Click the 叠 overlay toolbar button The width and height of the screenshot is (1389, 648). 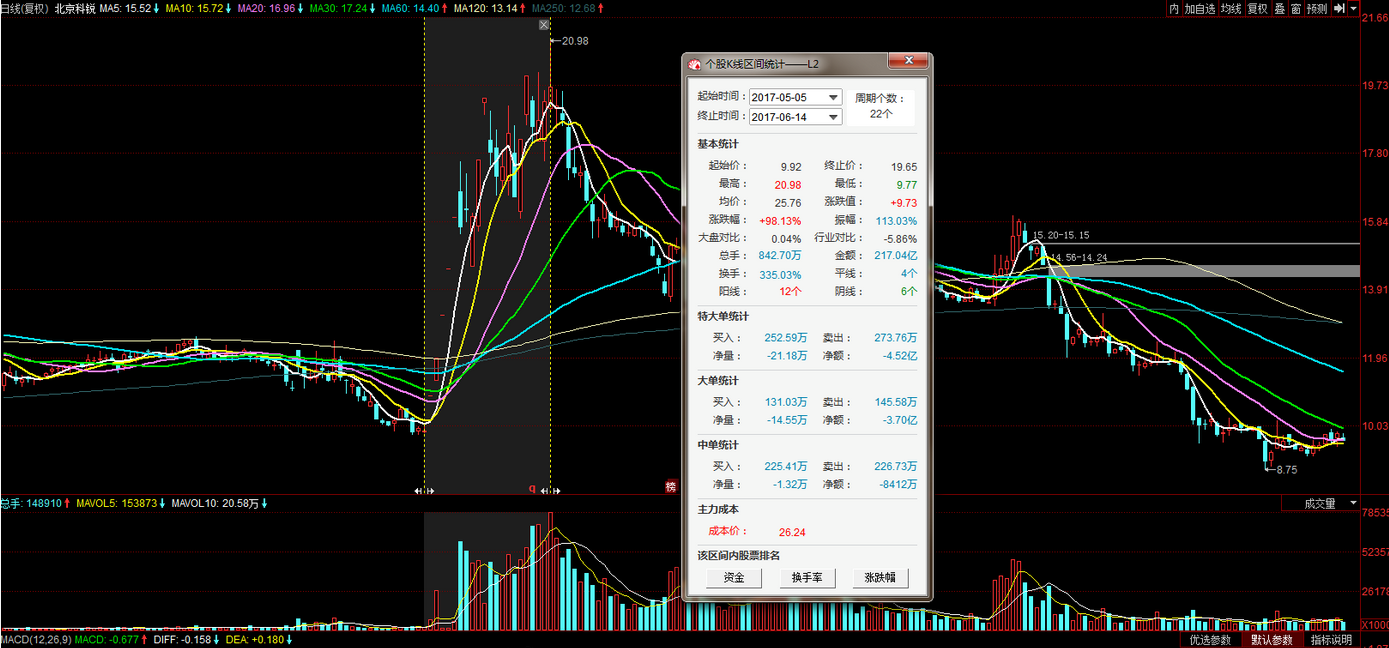coord(1279,8)
